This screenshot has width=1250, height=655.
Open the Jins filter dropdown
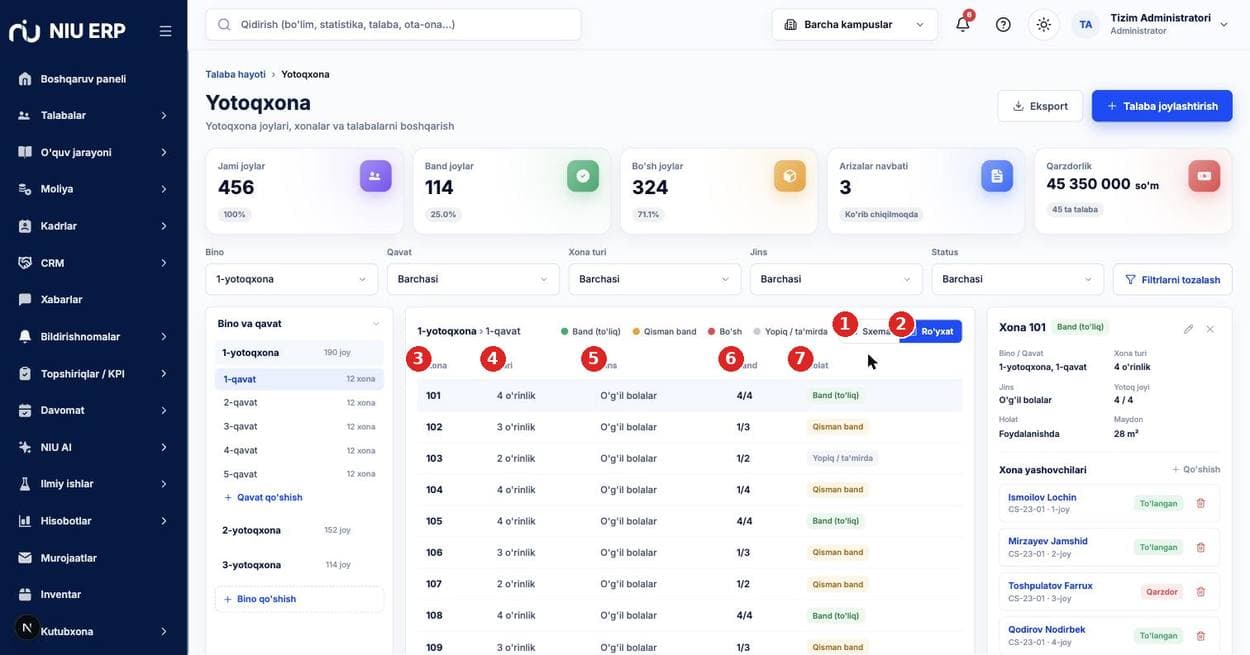point(836,279)
